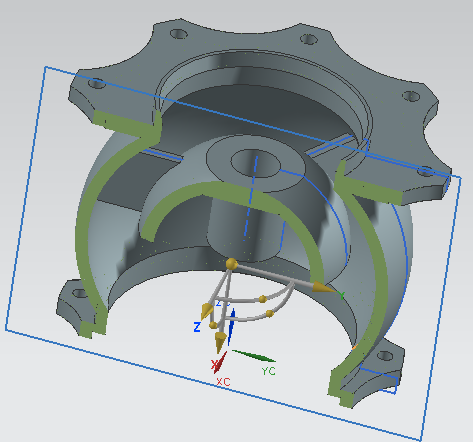Select rotation sphere between Z and X arrows
473x442 pixels.
click(x=213, y=325)
